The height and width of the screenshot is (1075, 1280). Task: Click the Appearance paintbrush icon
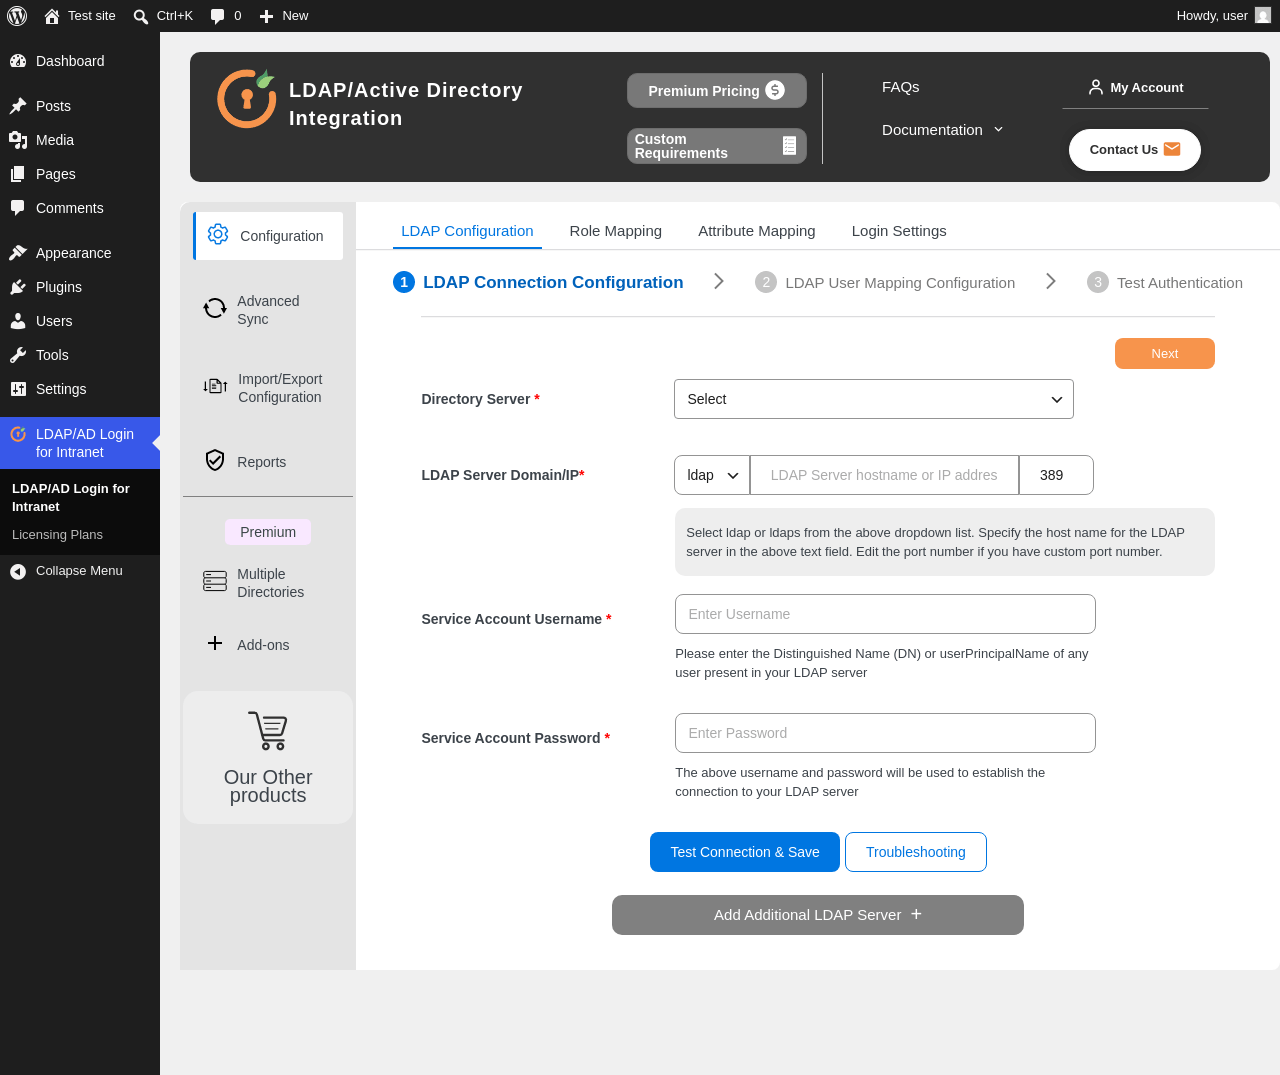tap(18, 253)
